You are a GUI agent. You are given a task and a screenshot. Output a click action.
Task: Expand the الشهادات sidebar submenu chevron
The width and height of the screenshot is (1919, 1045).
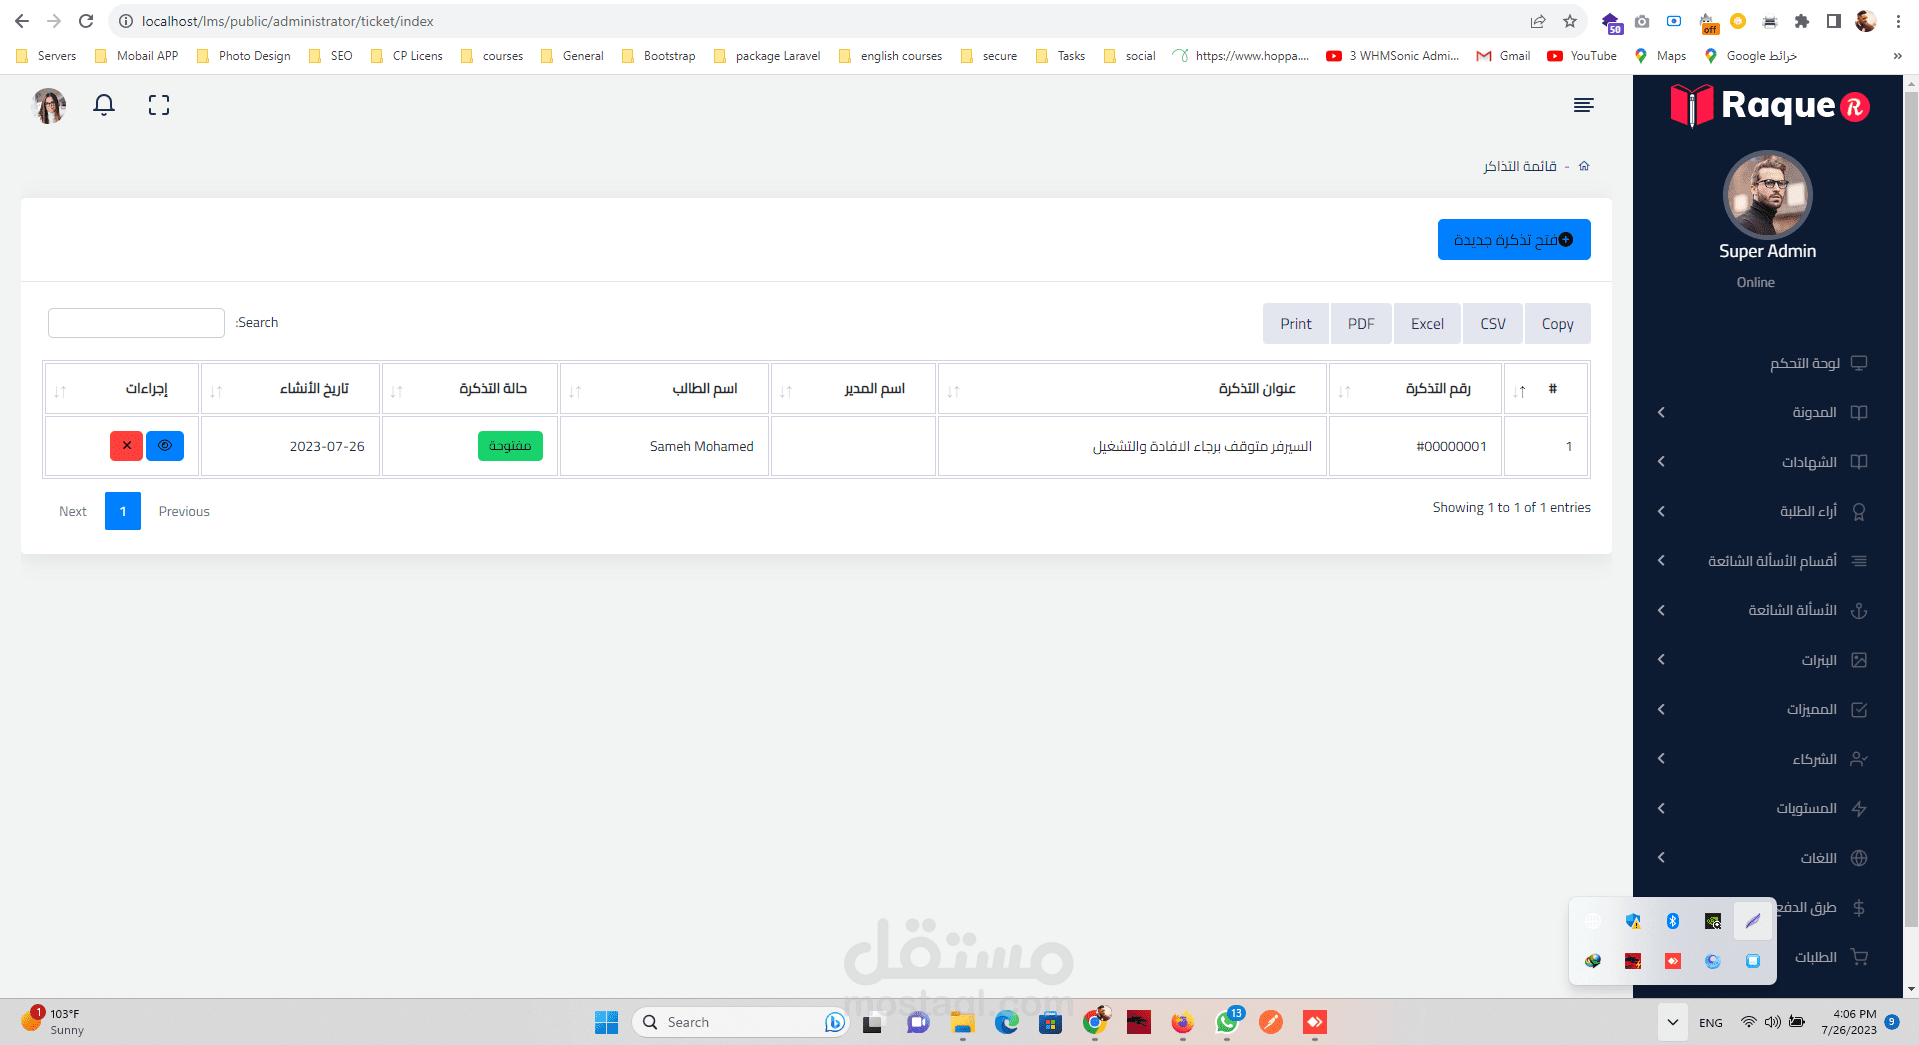click(1661, 462)
